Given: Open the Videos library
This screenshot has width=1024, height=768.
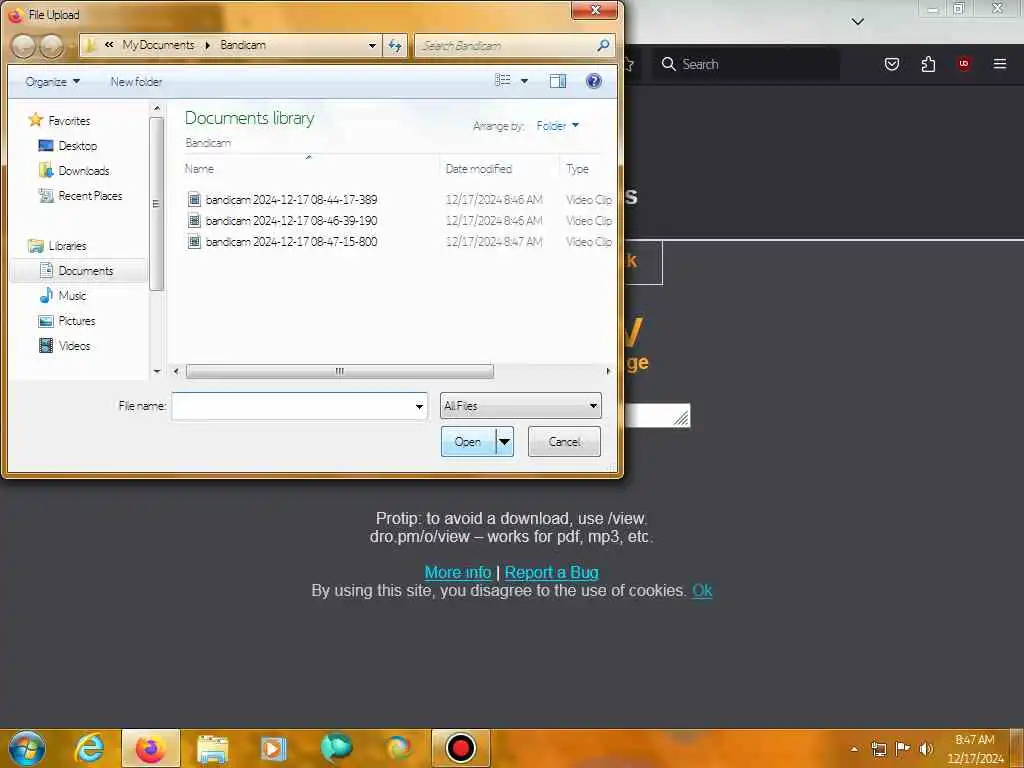Looking at the screenshot, I should (65, 345).
